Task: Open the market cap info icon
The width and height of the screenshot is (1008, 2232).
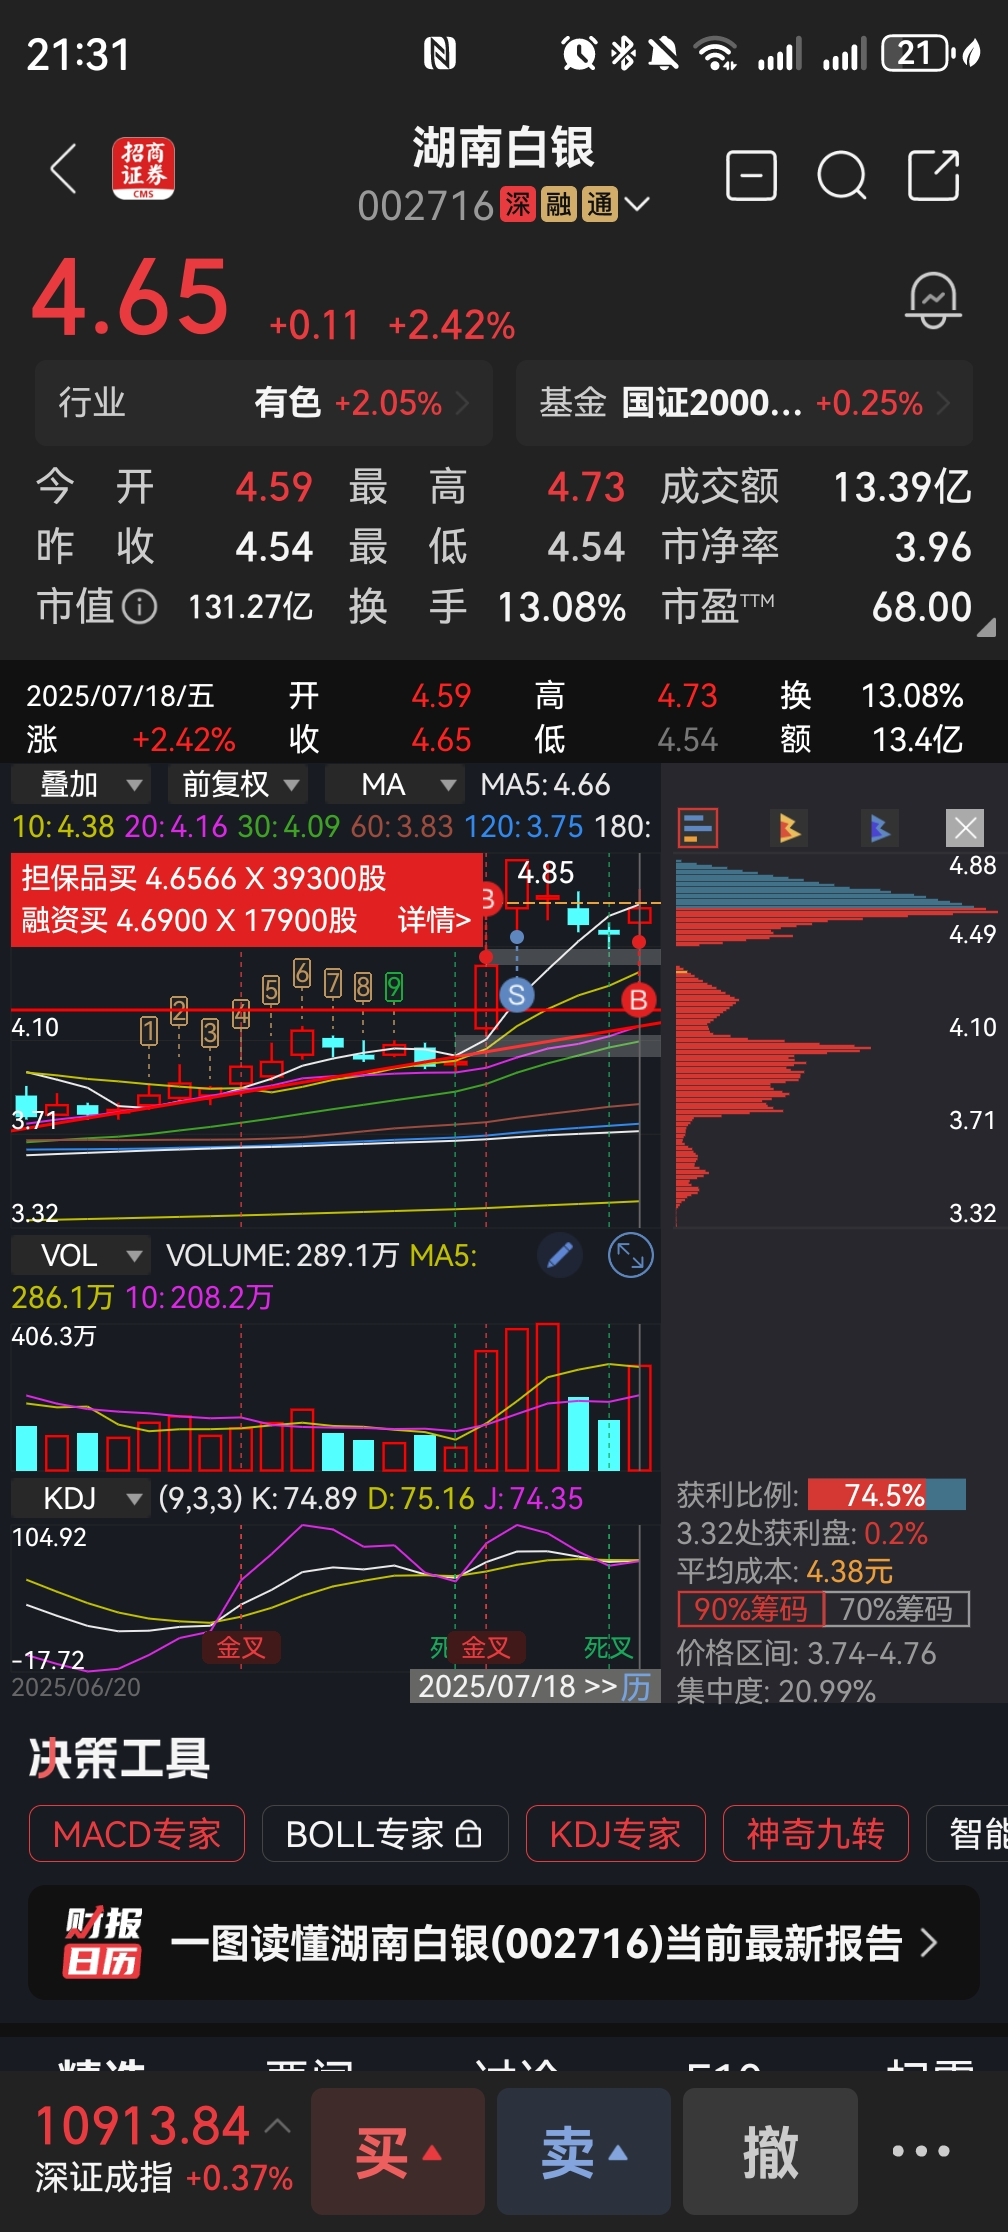Action: [x=140, y=606]
